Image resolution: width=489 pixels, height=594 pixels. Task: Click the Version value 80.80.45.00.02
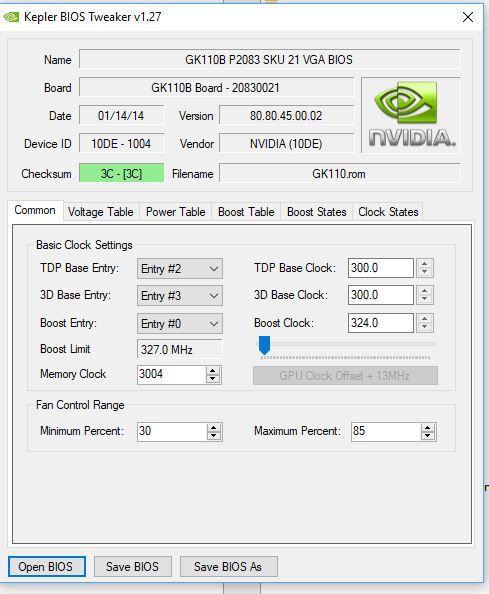(x=286, y=116)
